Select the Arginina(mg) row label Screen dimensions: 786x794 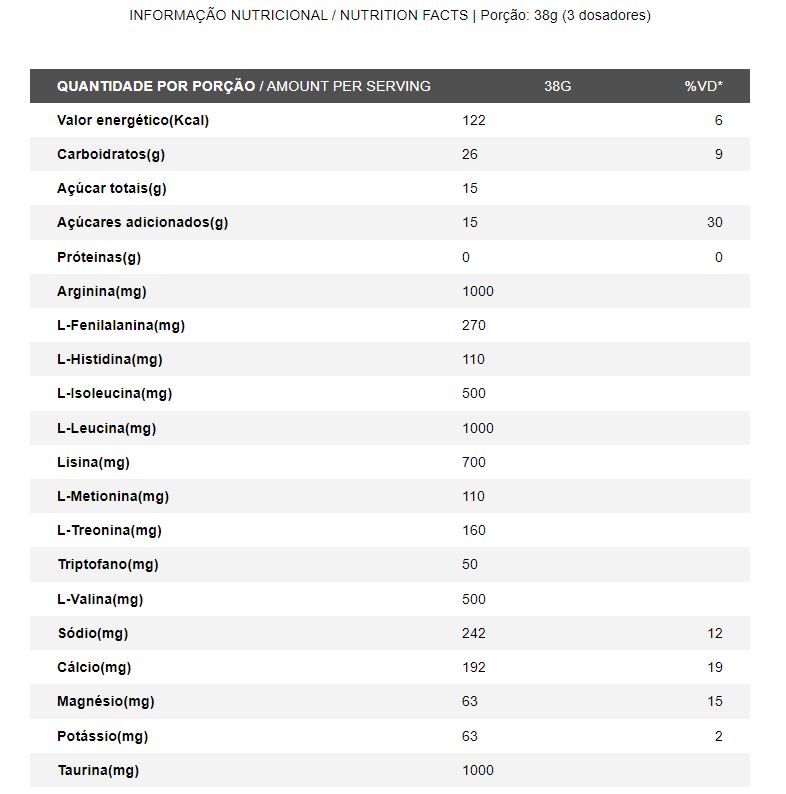(x=102, y=291)
